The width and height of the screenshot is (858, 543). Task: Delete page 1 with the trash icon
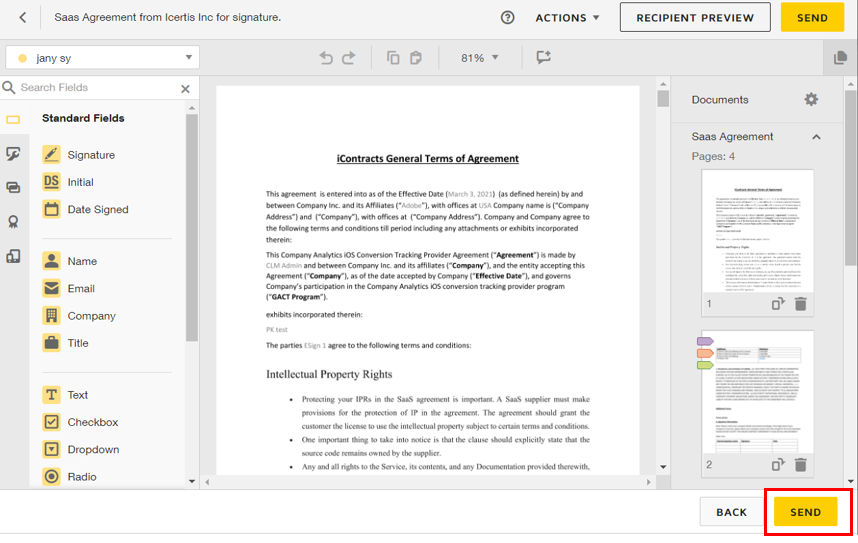[801, 304]
